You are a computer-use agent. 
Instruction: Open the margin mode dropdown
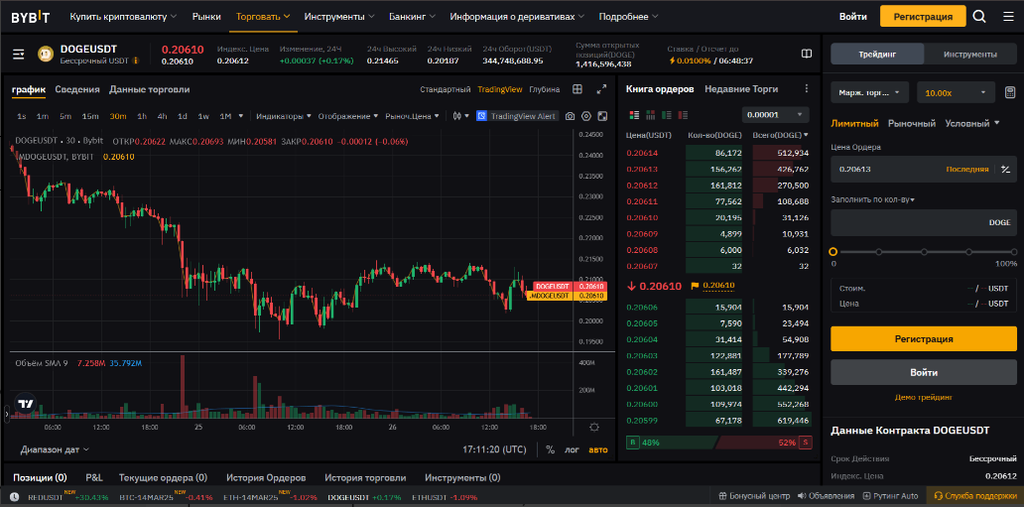point(869,93)
